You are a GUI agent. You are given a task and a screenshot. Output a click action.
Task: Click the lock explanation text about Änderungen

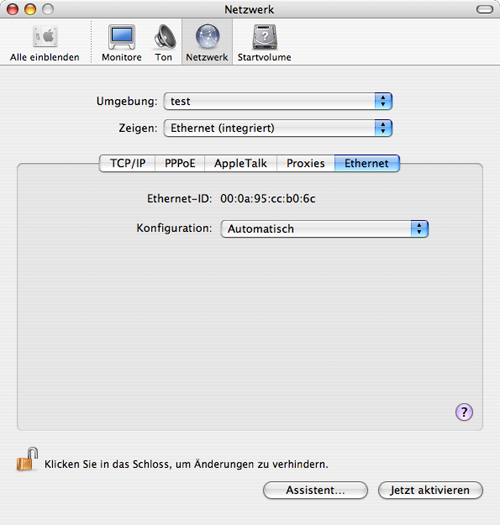point(186,464)
